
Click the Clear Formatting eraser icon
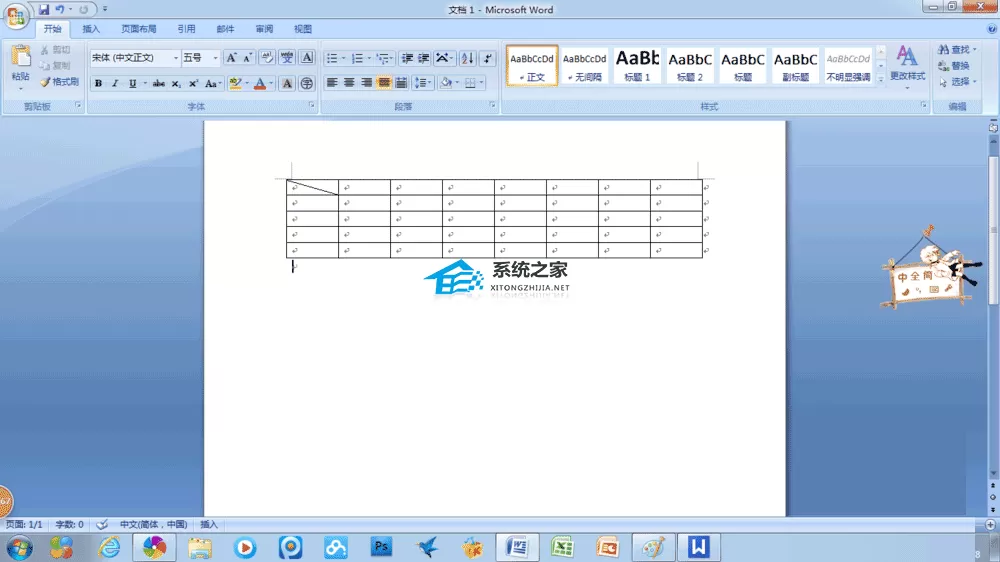point(267,58)
